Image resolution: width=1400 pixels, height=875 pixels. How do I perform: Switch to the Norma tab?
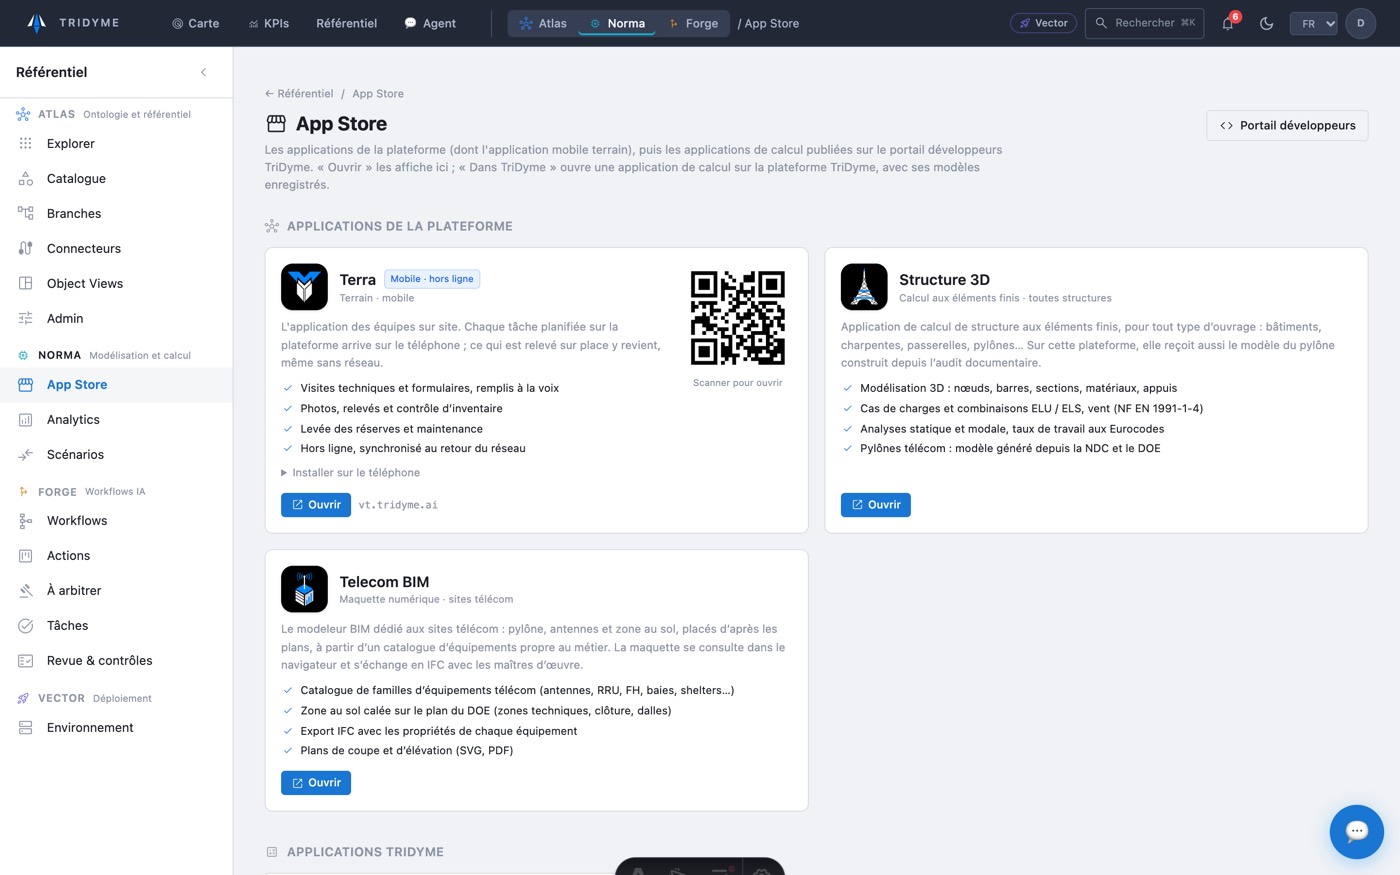coord(617,23)
